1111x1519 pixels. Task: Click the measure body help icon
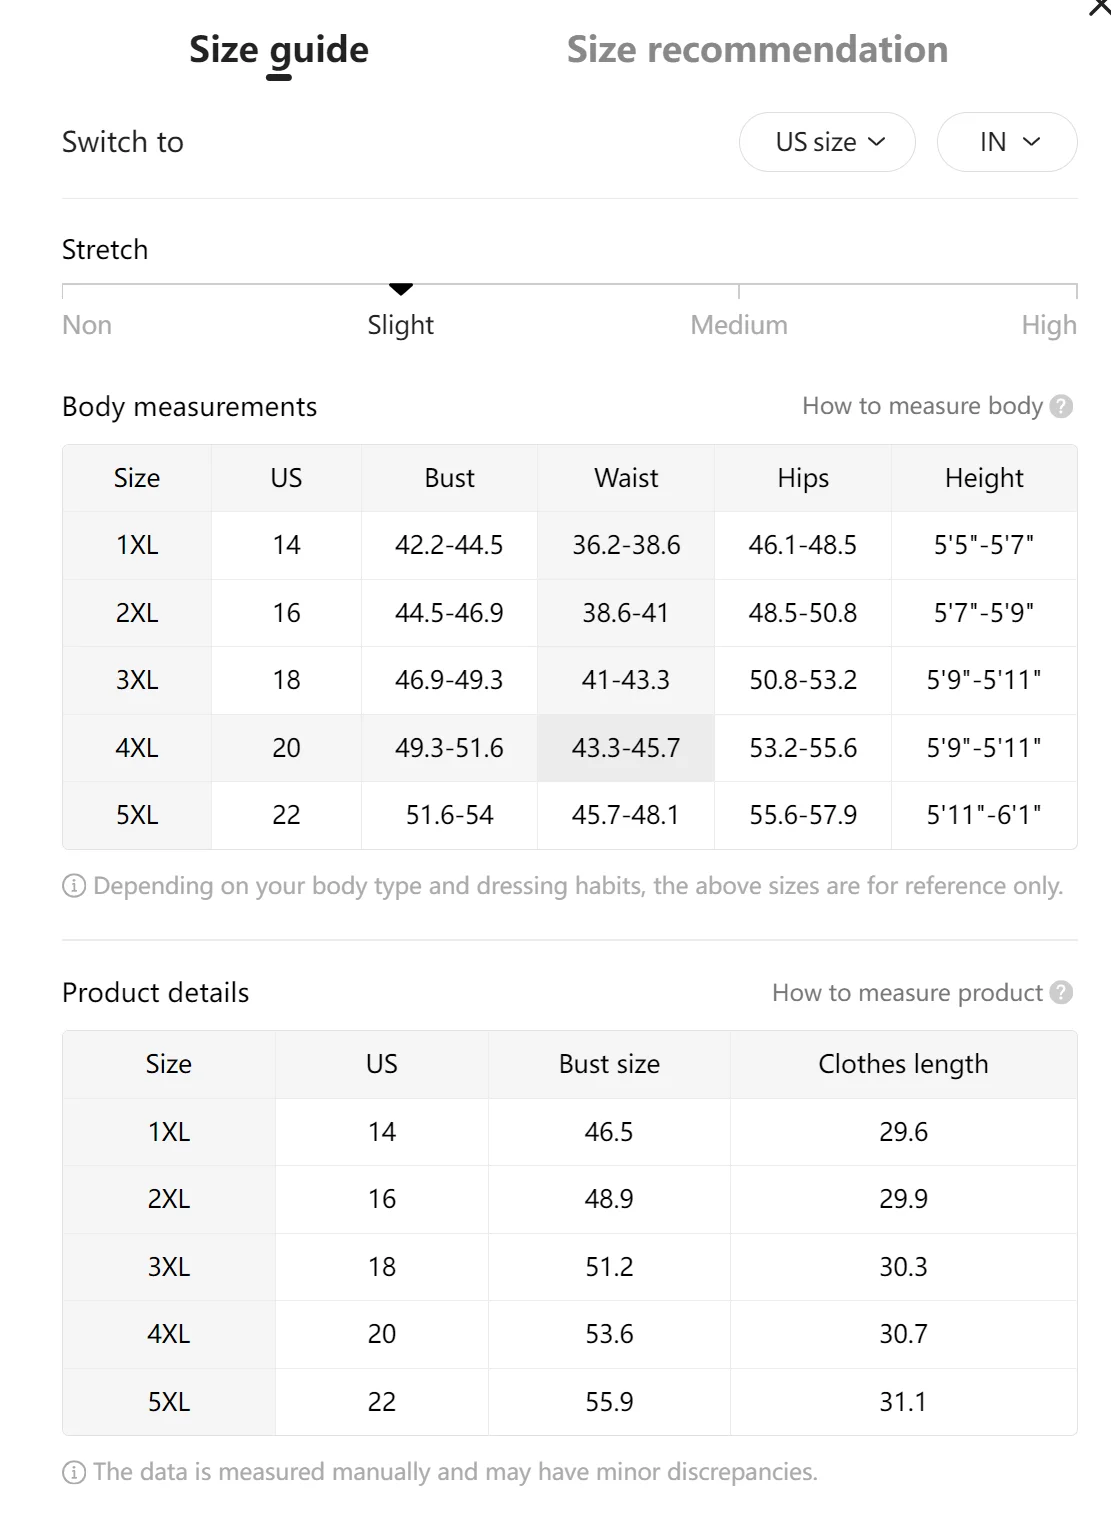pos(1062,407)
